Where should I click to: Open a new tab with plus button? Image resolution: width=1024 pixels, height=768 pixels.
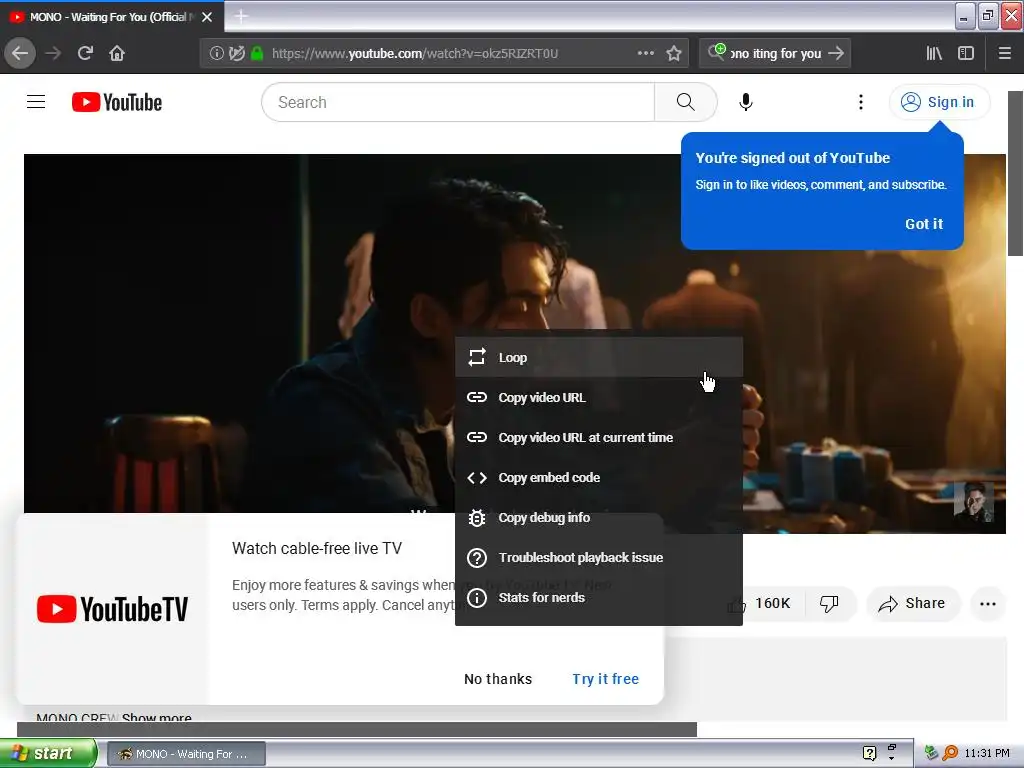point(241,16)
